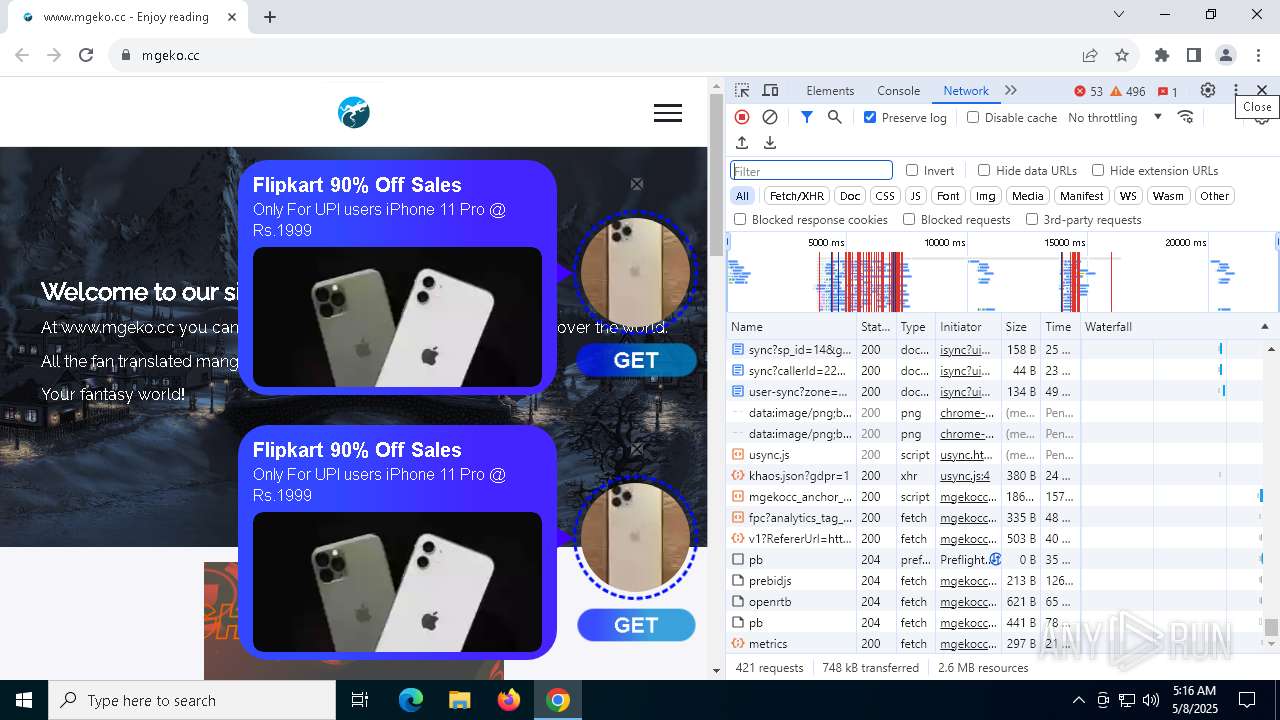Click the Windows taskbar search box
The width and height of the screenshot is (1280, 720).
coord(192,700)
